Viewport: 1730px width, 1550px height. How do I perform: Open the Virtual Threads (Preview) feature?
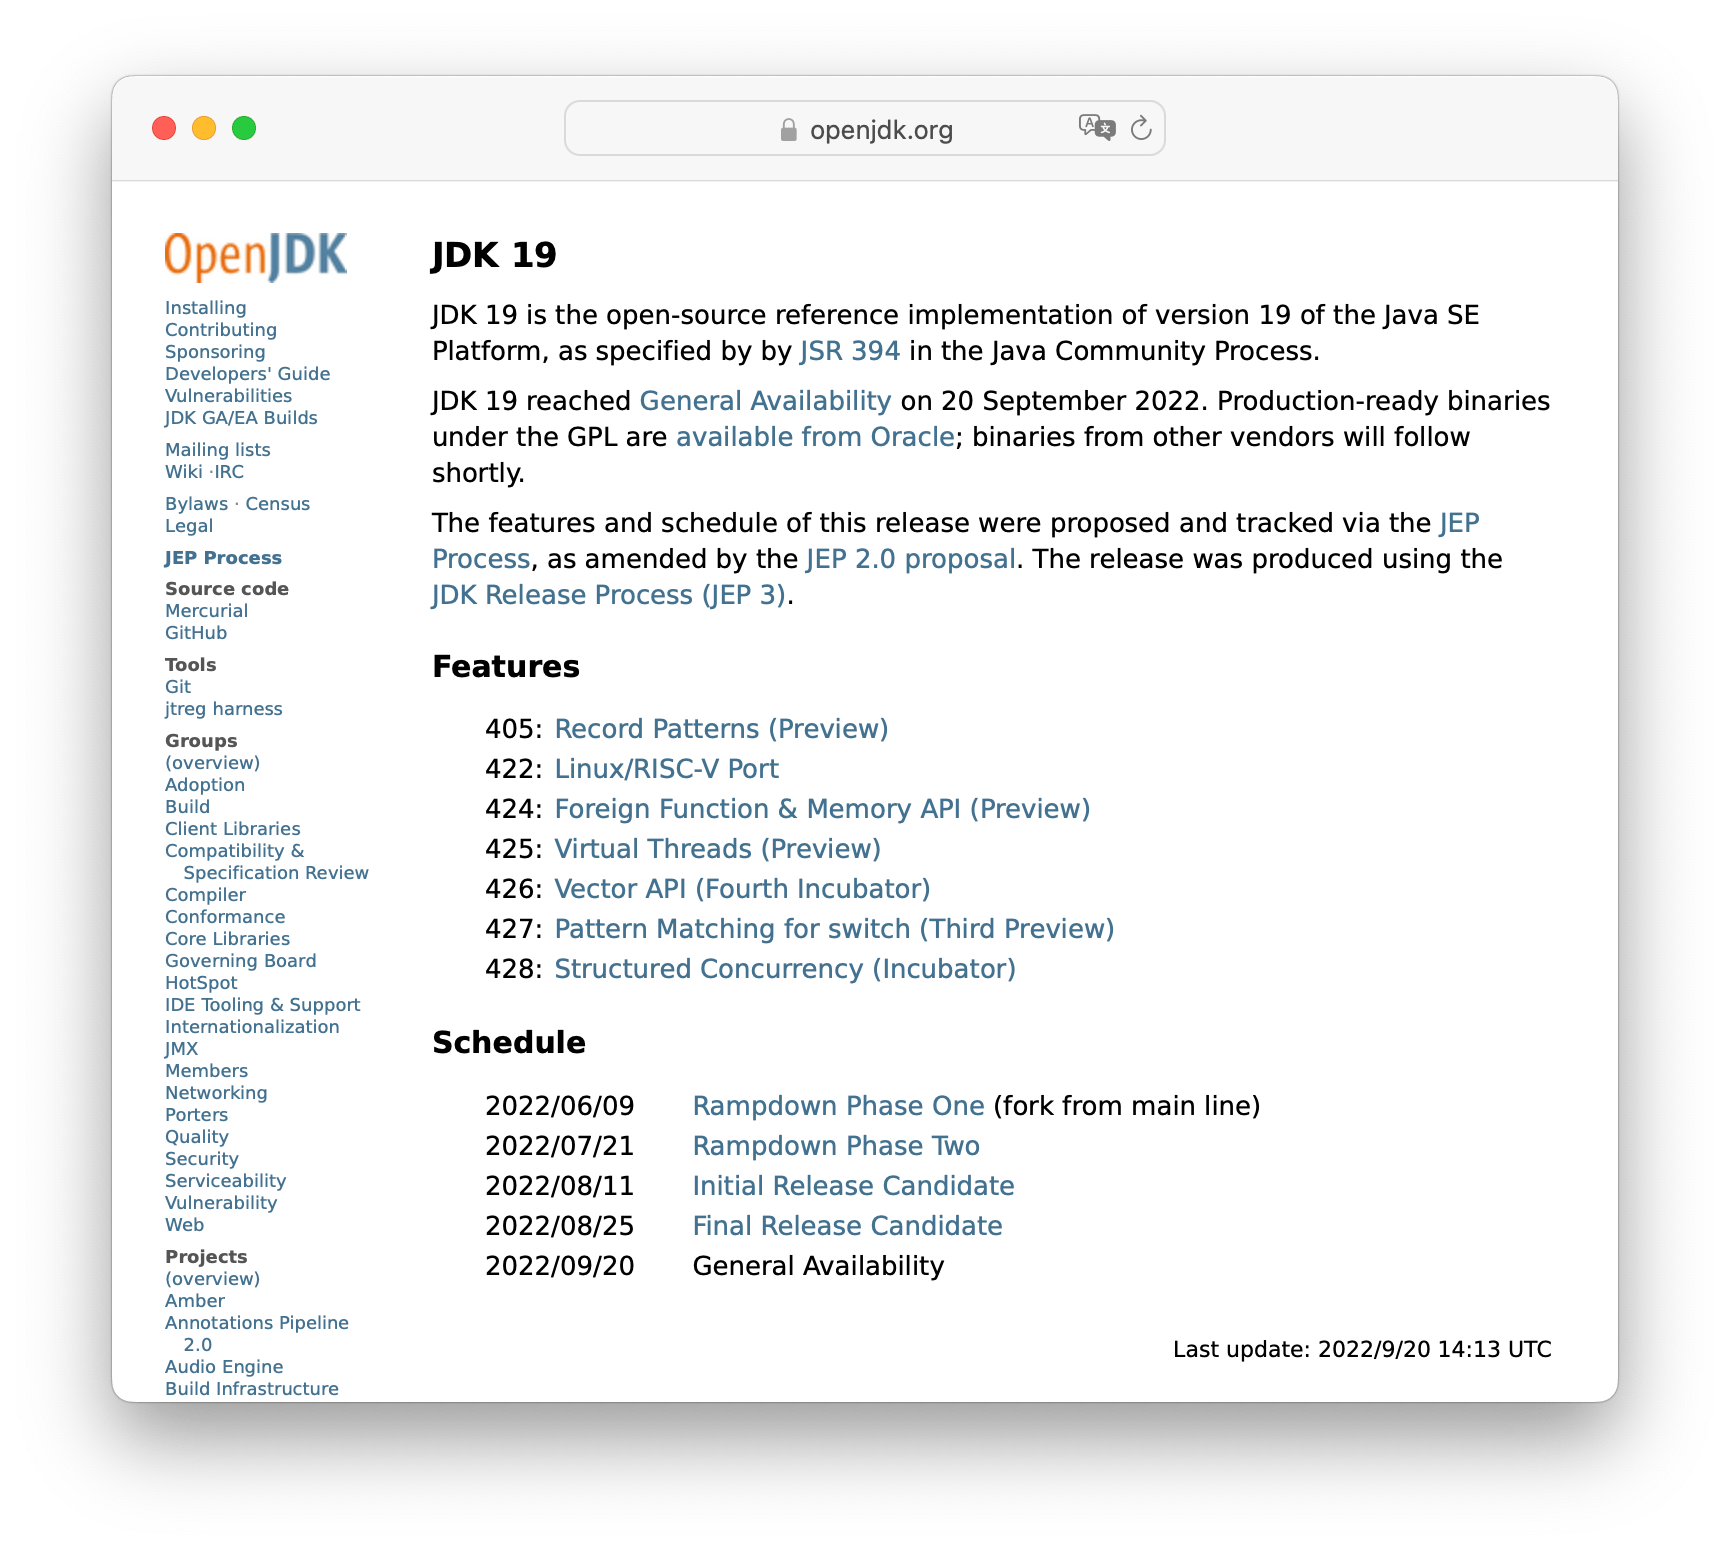[717, 848]
